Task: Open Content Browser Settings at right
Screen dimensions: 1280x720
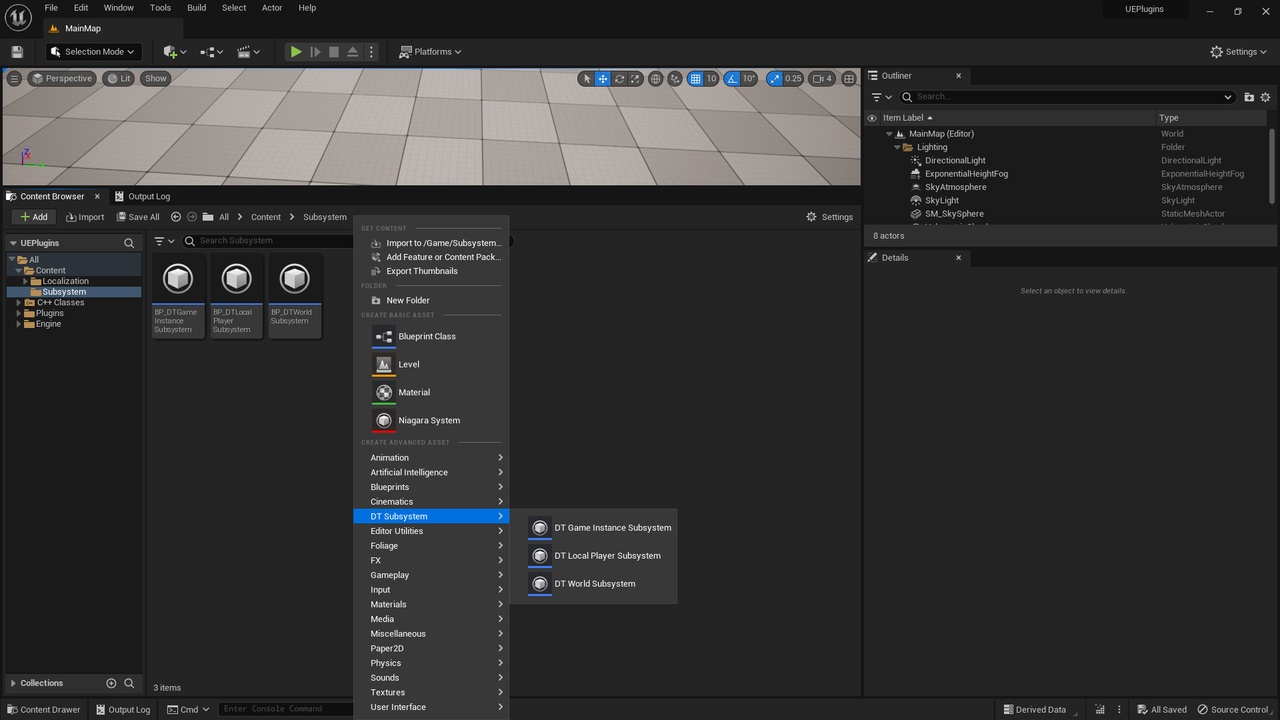Action: [x=830, y=217]
